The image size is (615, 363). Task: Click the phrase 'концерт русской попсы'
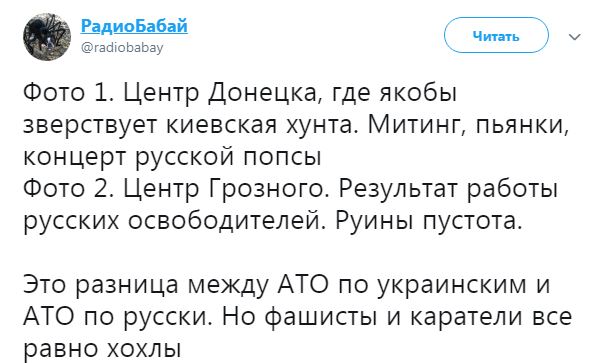173,157
